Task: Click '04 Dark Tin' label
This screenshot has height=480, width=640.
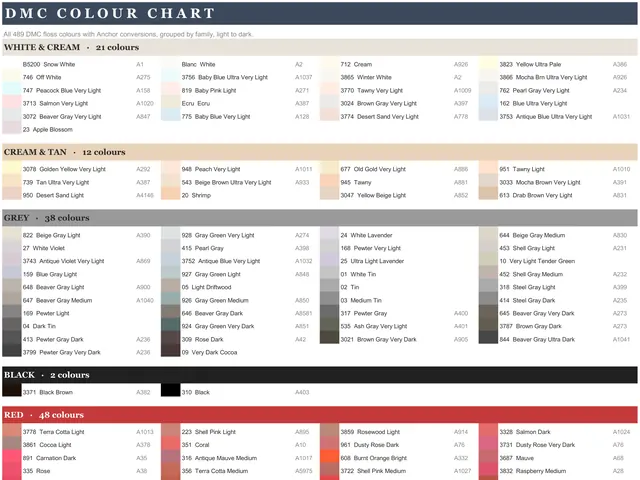Action: pyautogui.click(x=39, y=326)
